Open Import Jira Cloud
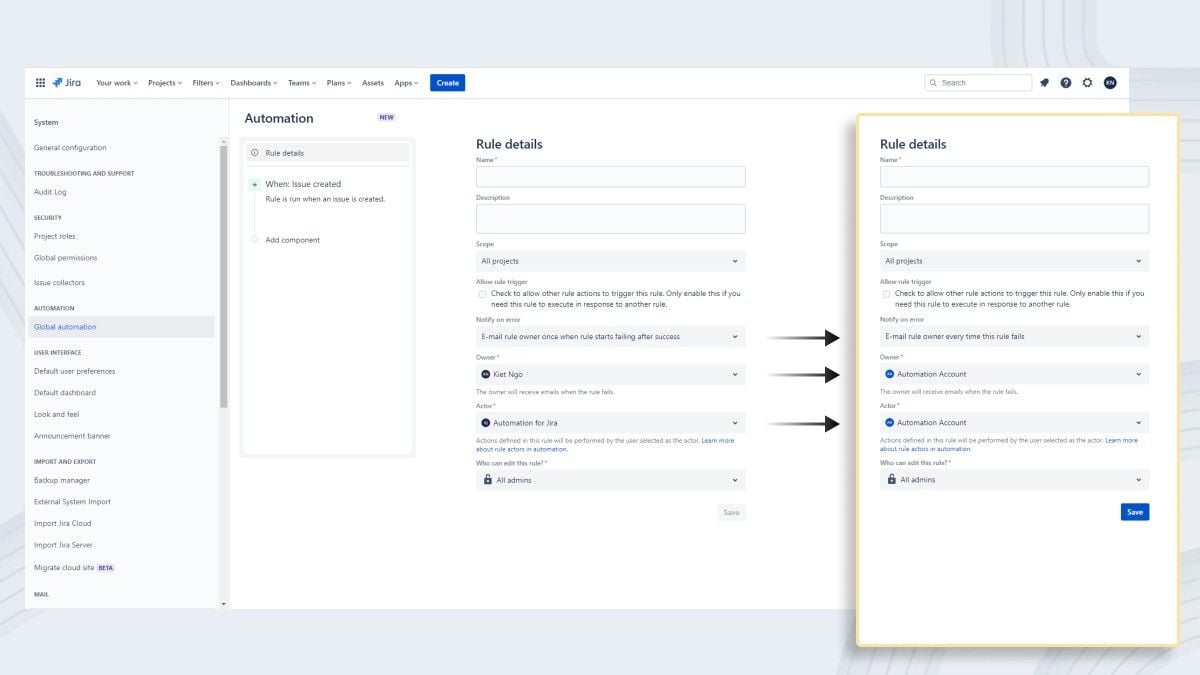The image size is (1200, 675). click(x=63, y=523)
